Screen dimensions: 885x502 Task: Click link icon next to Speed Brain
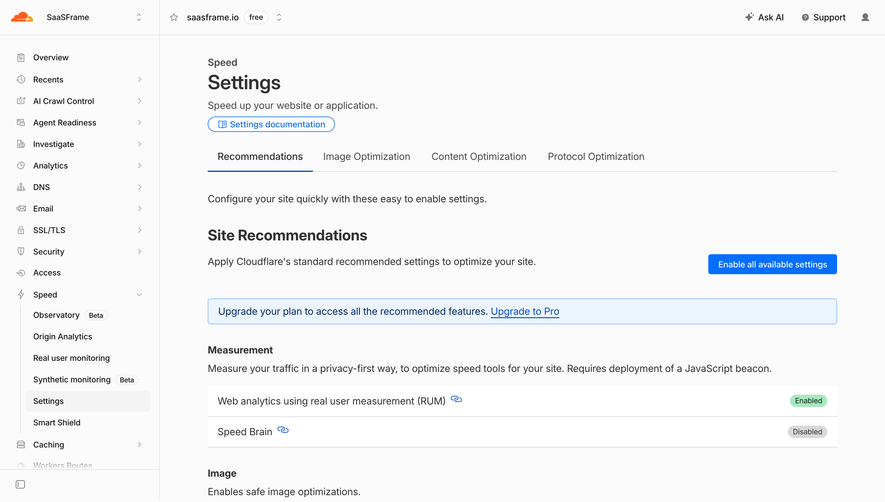[283, 430]
